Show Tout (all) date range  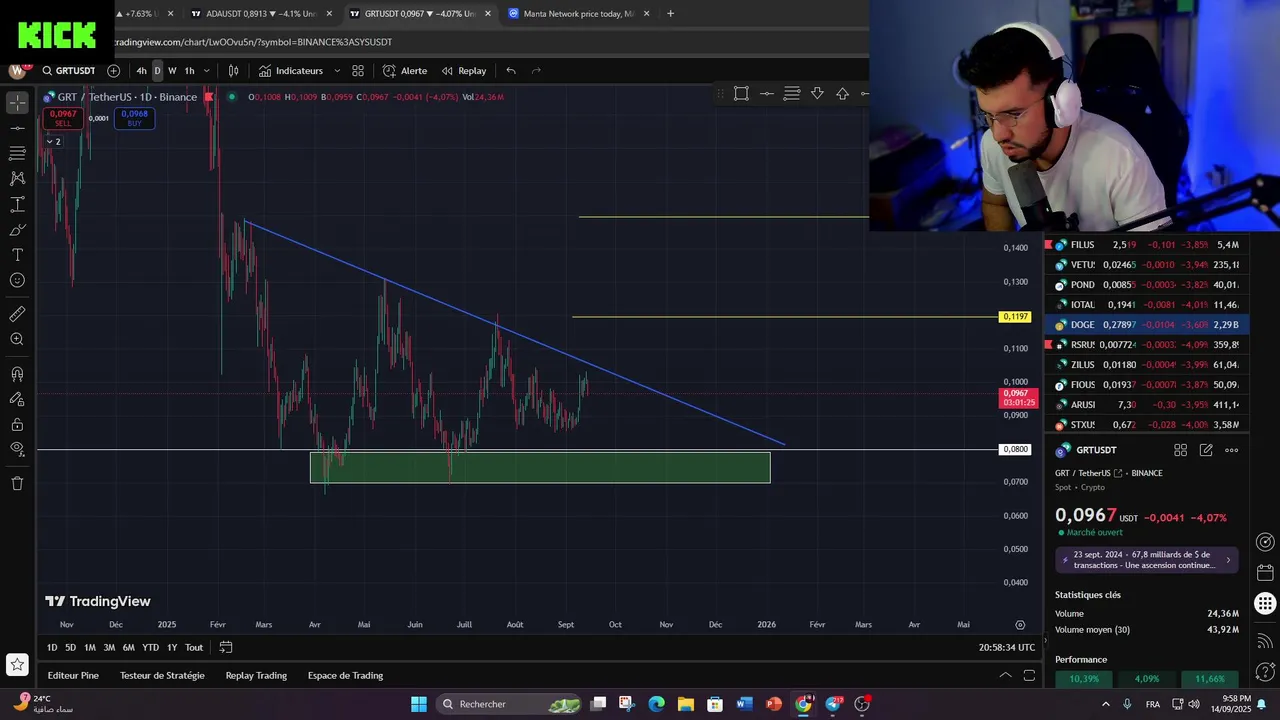(x=194, y=648)
